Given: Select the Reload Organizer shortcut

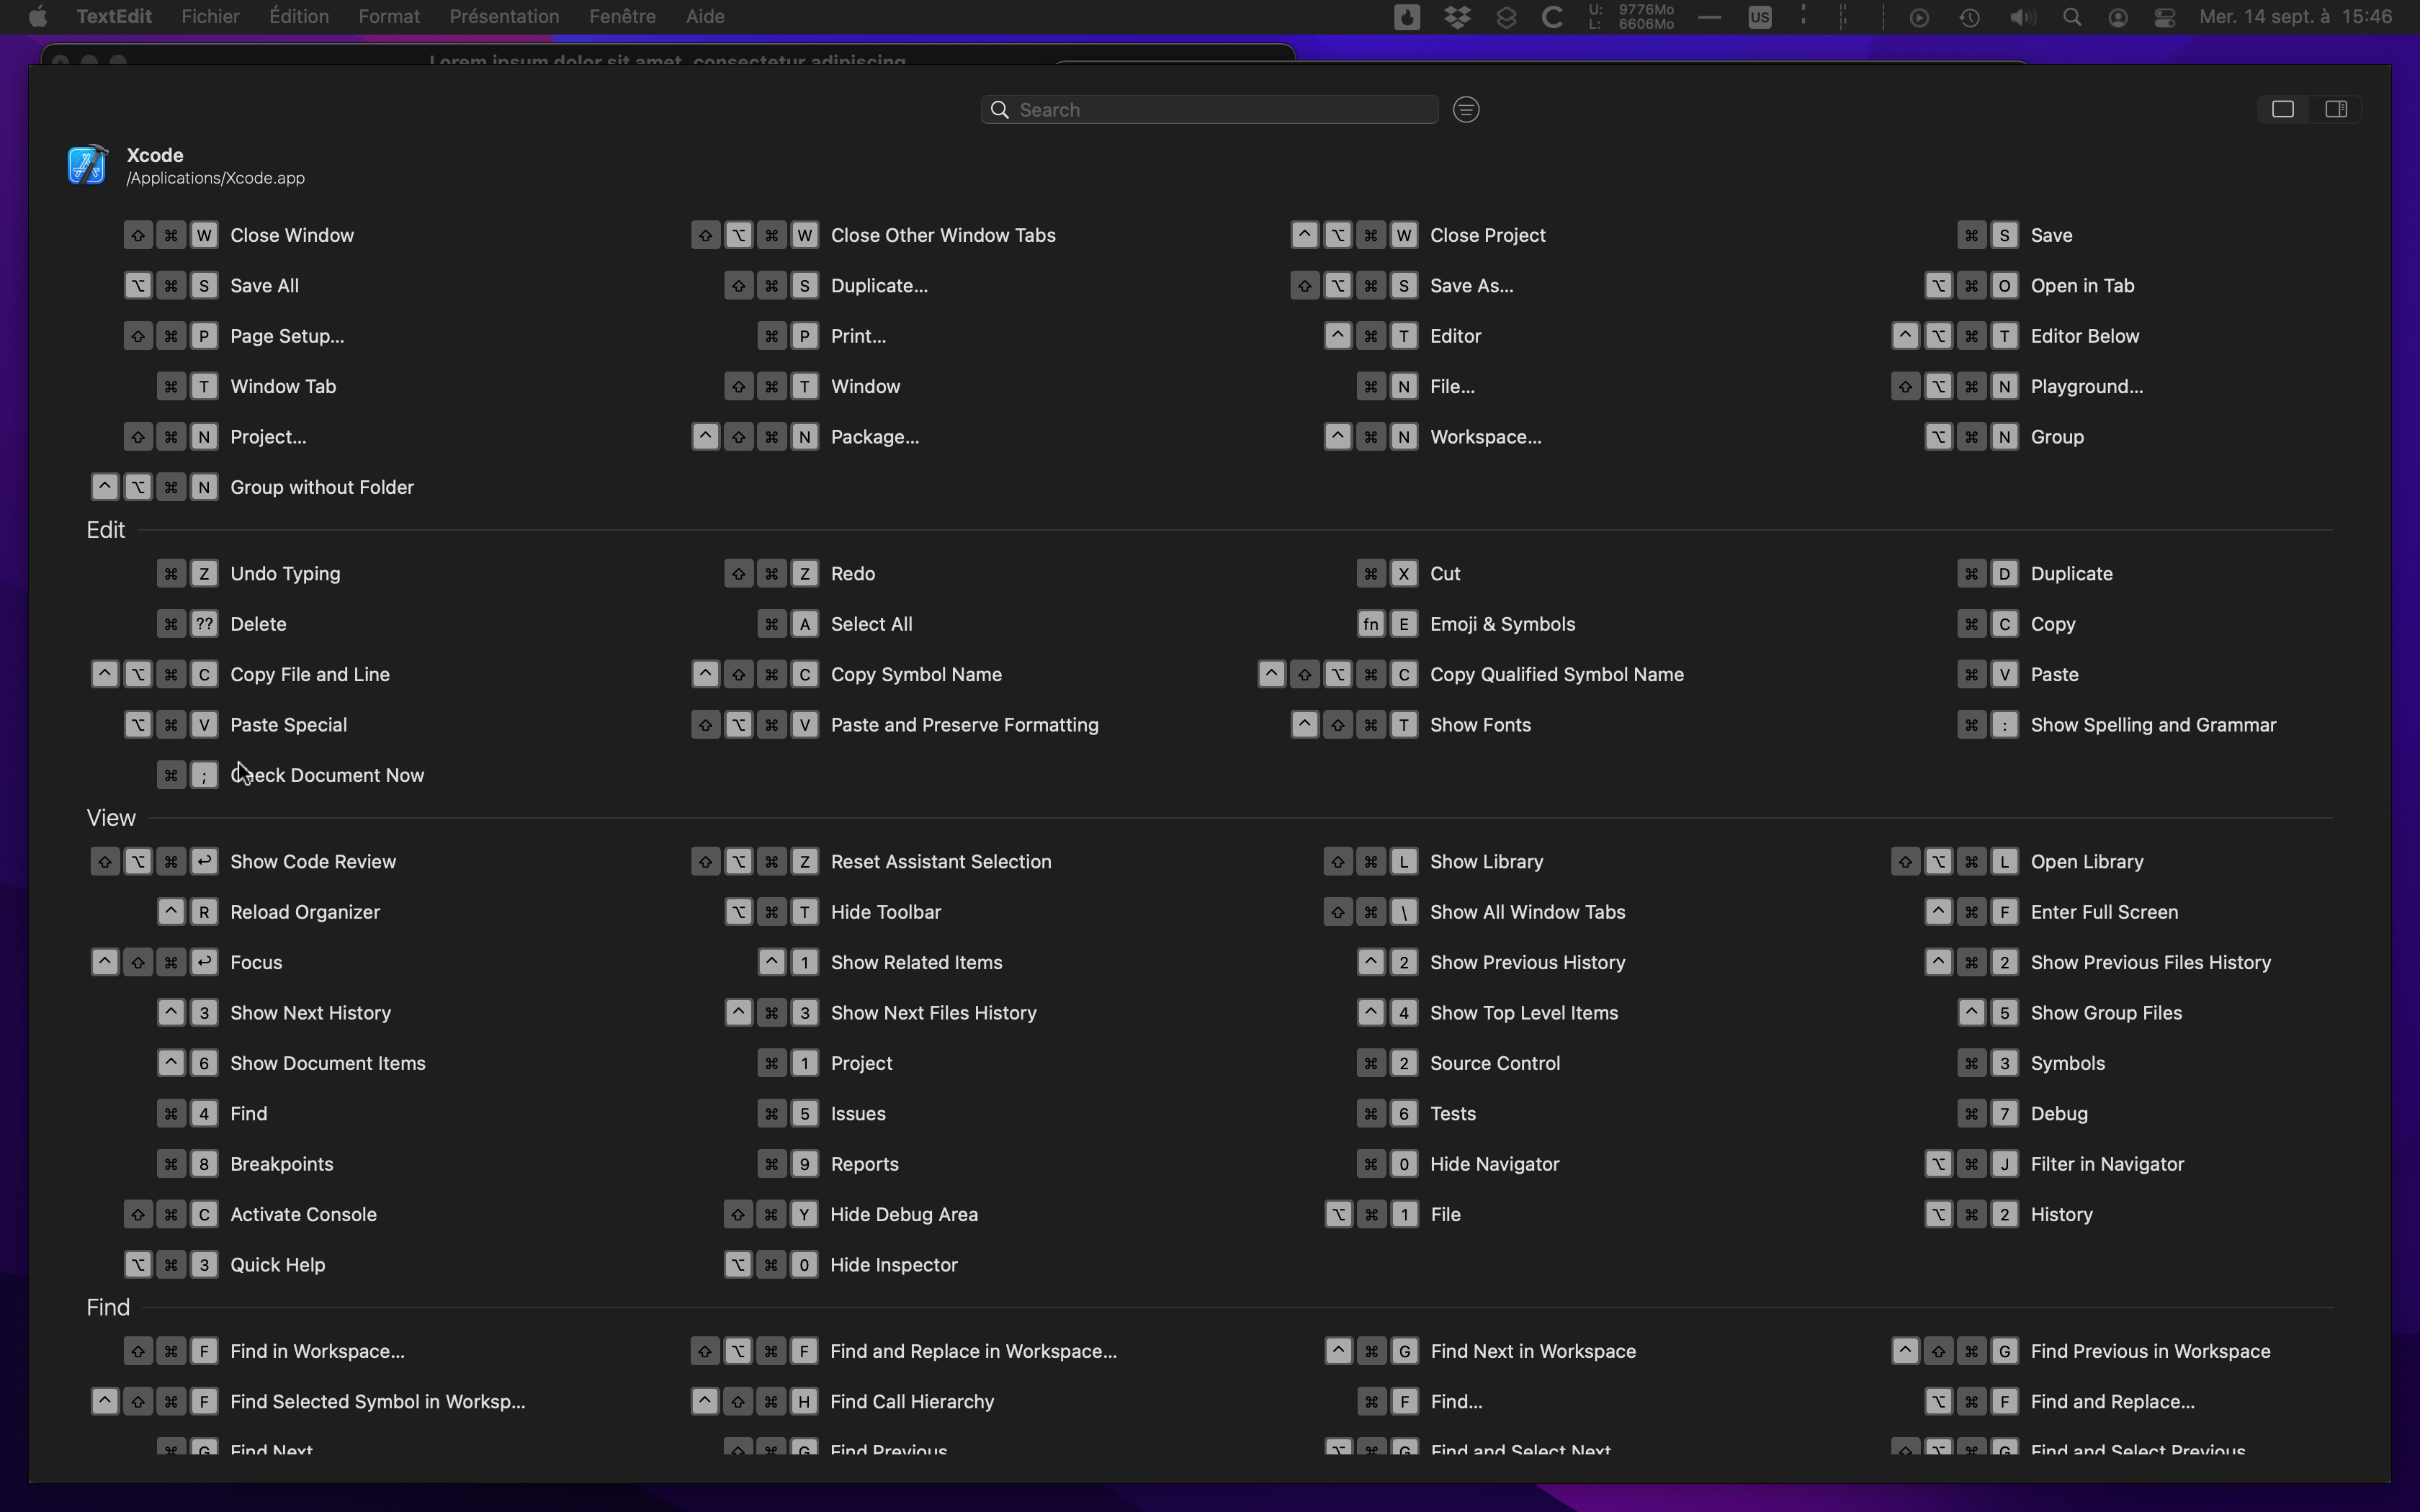Looking at the screenshot, I should [269, 912].
